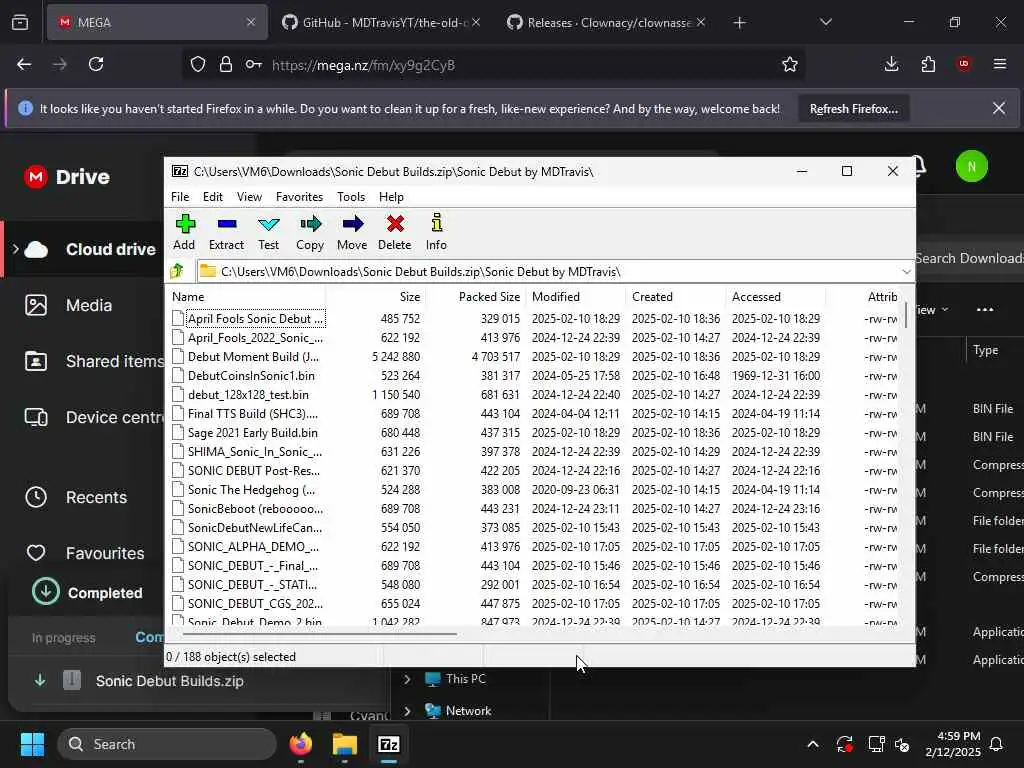Sort by Packed Size column header
Image resolution: width=1024 pixels, height=768 pixels.
[475, 296]
